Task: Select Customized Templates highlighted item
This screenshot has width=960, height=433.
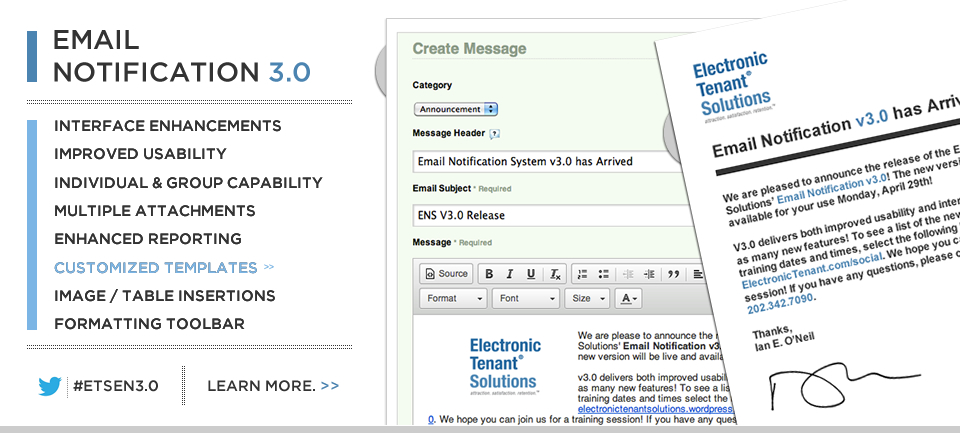Action: click(164, 268)
